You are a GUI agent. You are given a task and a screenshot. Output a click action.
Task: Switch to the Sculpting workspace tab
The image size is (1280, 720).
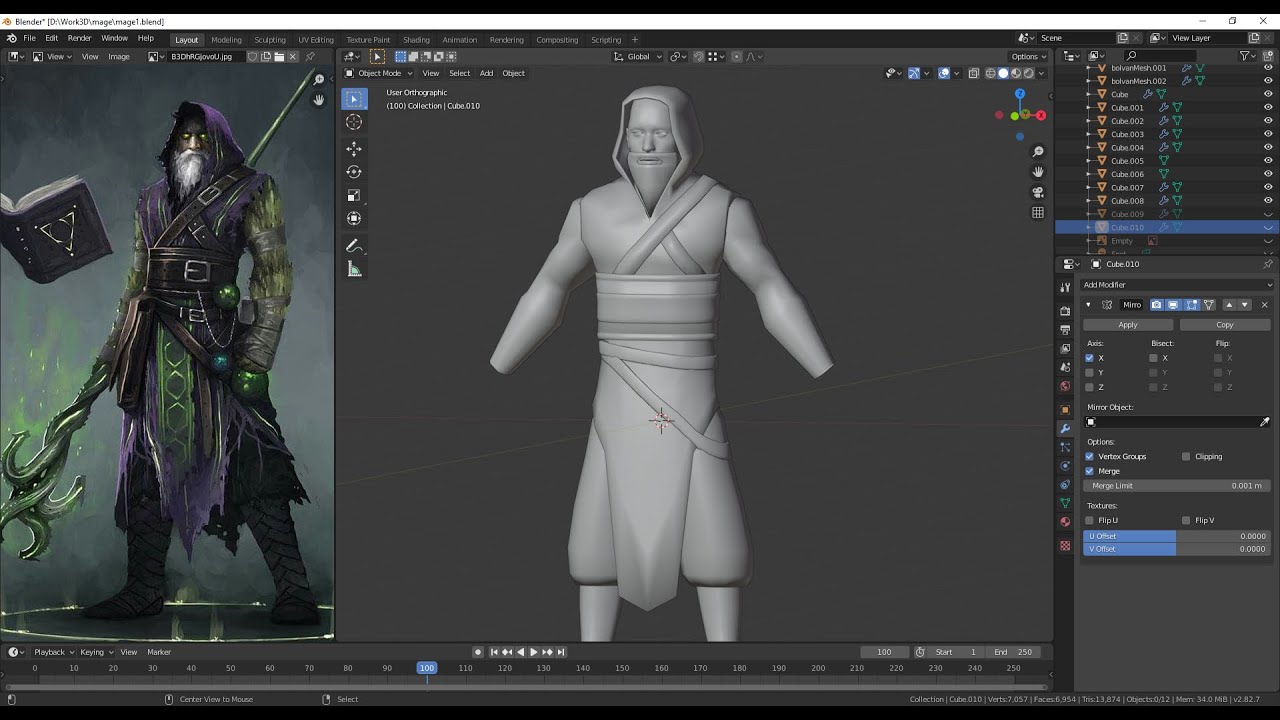(x=270, y=40)
